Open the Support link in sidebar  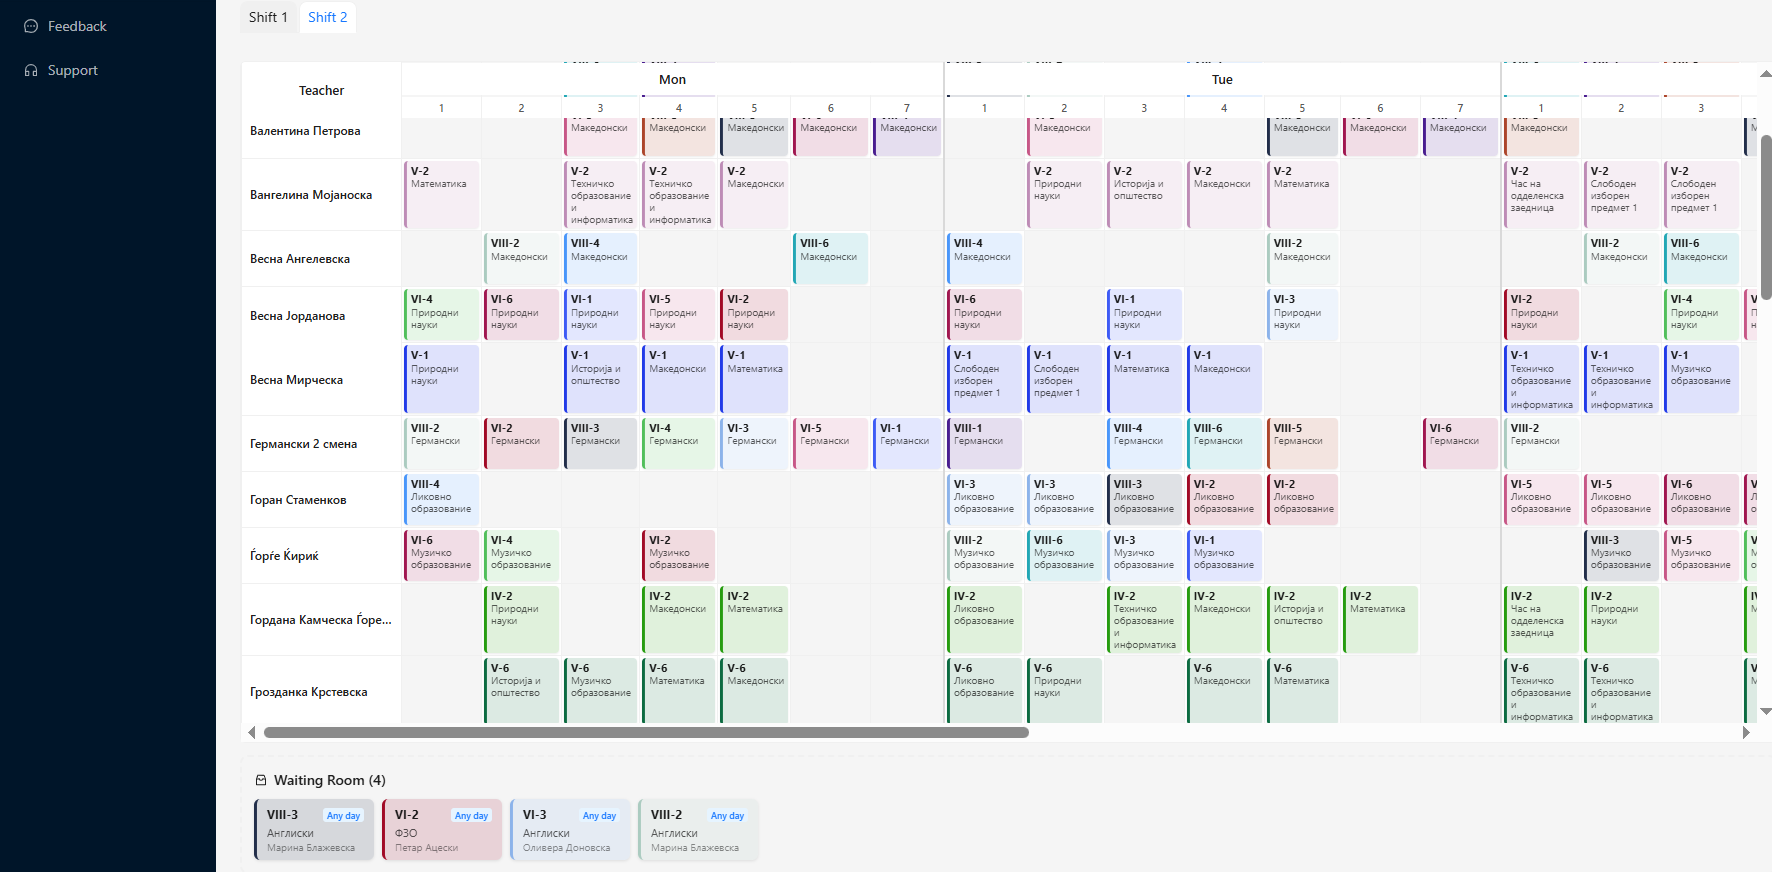point(73,70)
